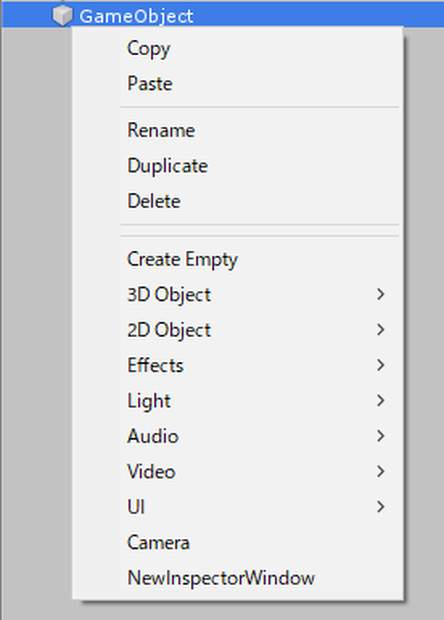The image size is (444, 620).
Task: Expand the 3D Object submenu arrow
Action: click(381, 294)
